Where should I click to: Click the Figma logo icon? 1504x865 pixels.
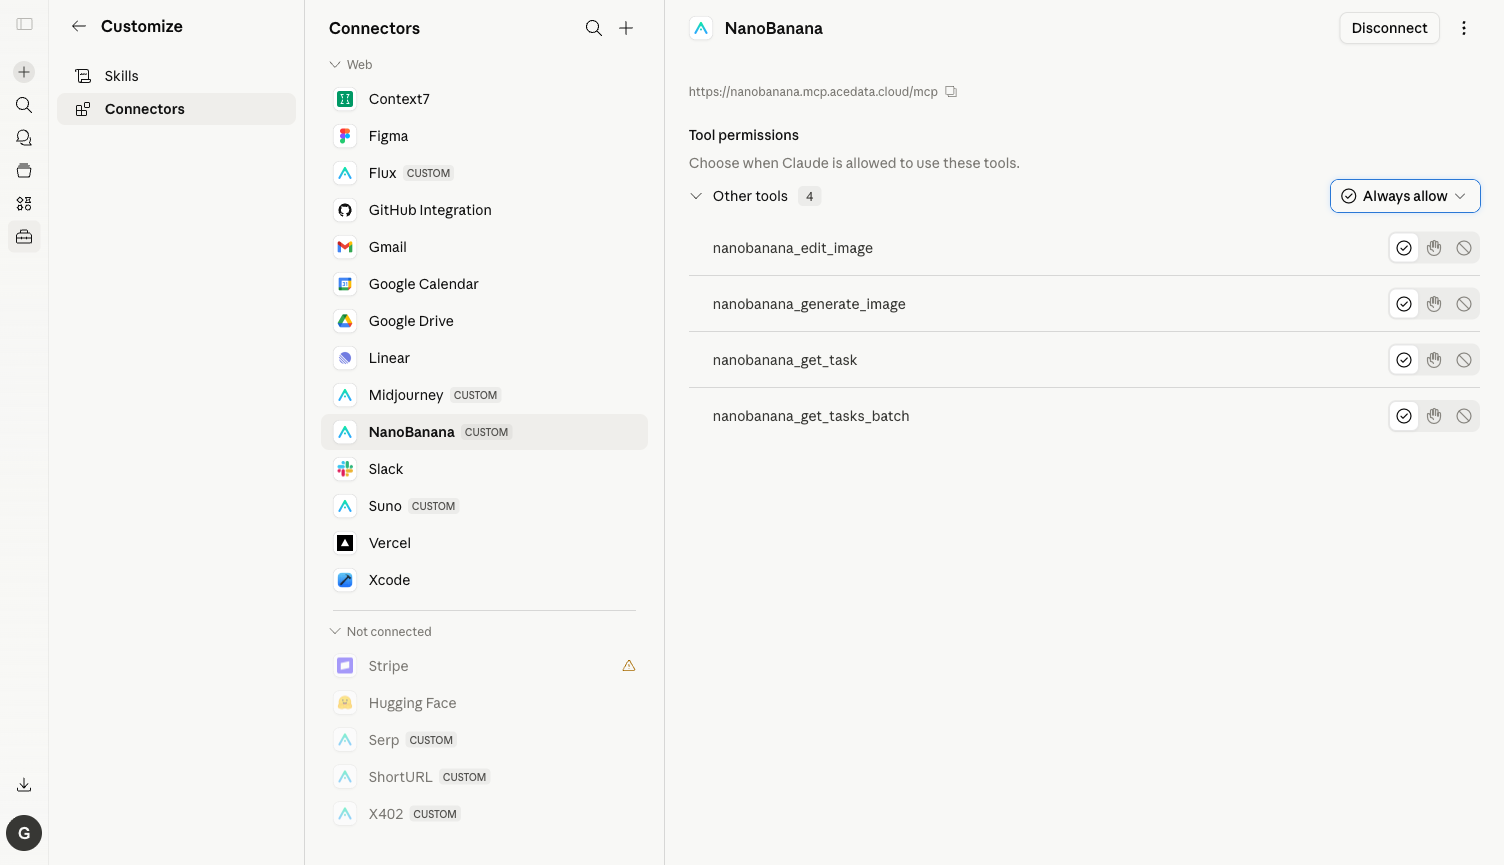(345, 136)
